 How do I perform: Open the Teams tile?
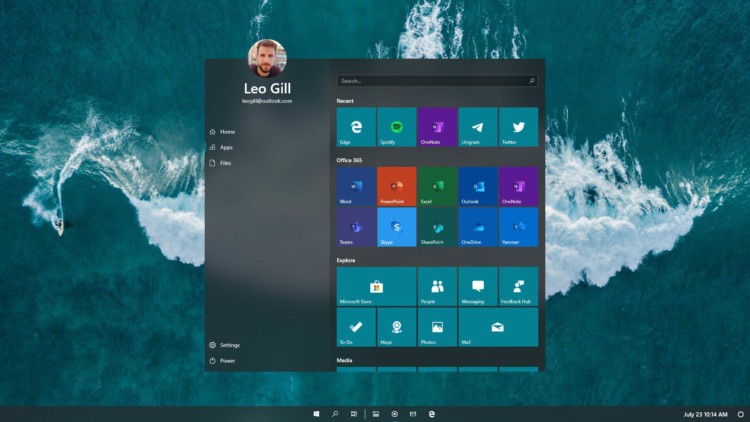click(356, 227)
